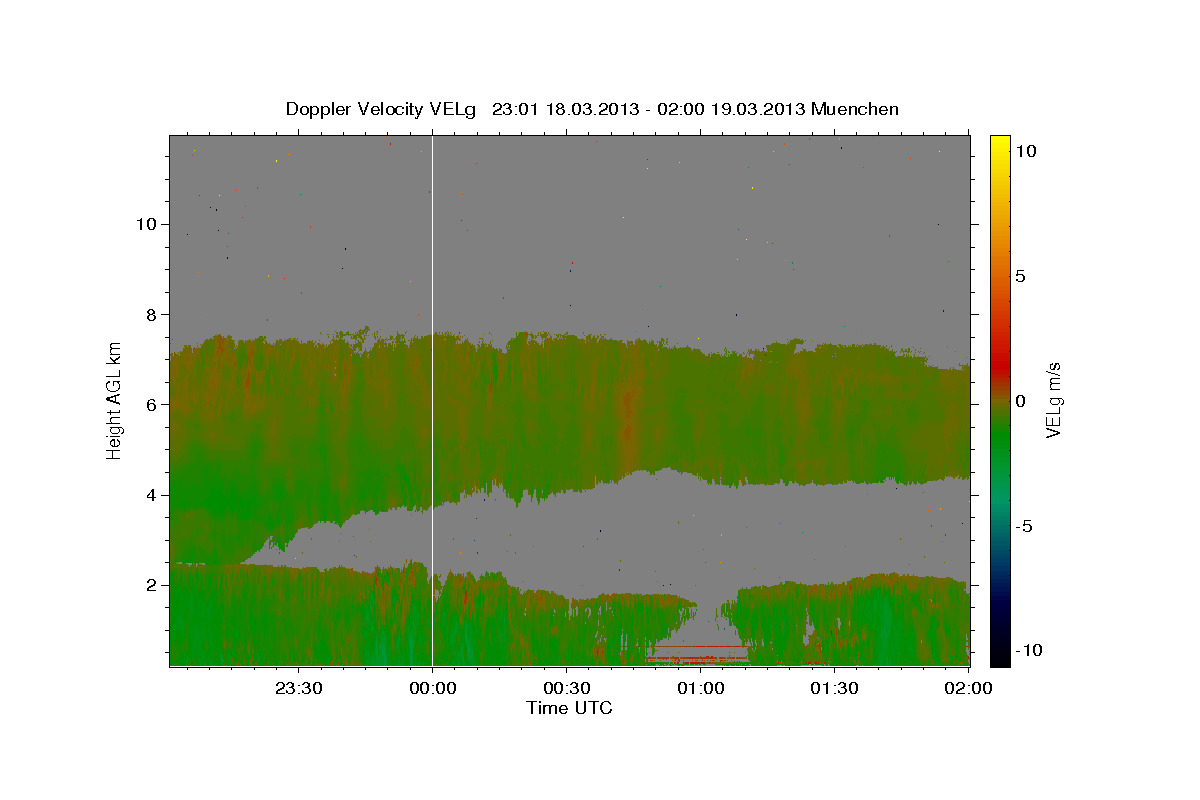Image resolution: width=1200 pixels, height=800 pixels.
Task: Select the 02:00 time tick label
Action: click(x=968, y=689)
